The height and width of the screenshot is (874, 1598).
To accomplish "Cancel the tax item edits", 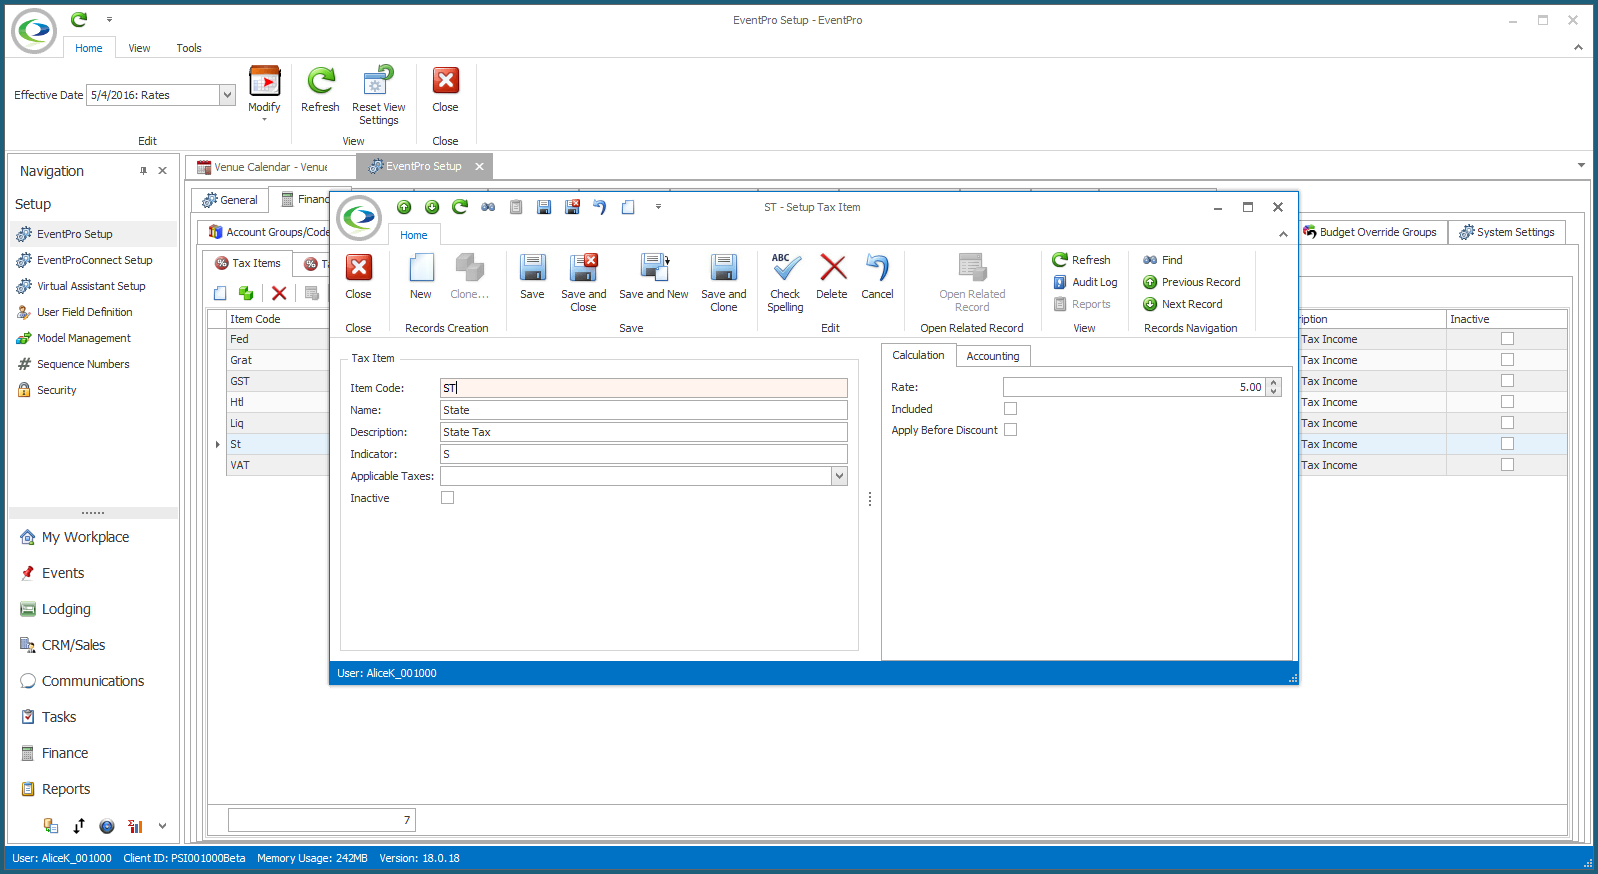I will 877,276.
